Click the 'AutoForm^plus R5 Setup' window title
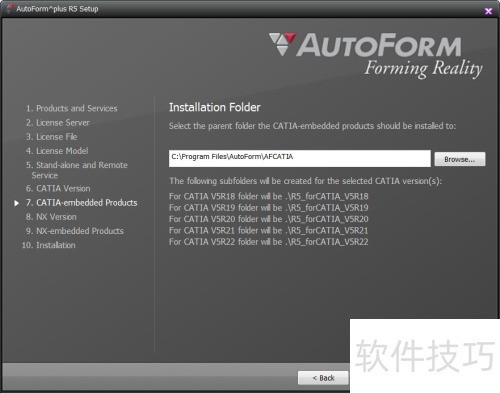The width and height of the screenshot is (500, 393). pos(57,9)
